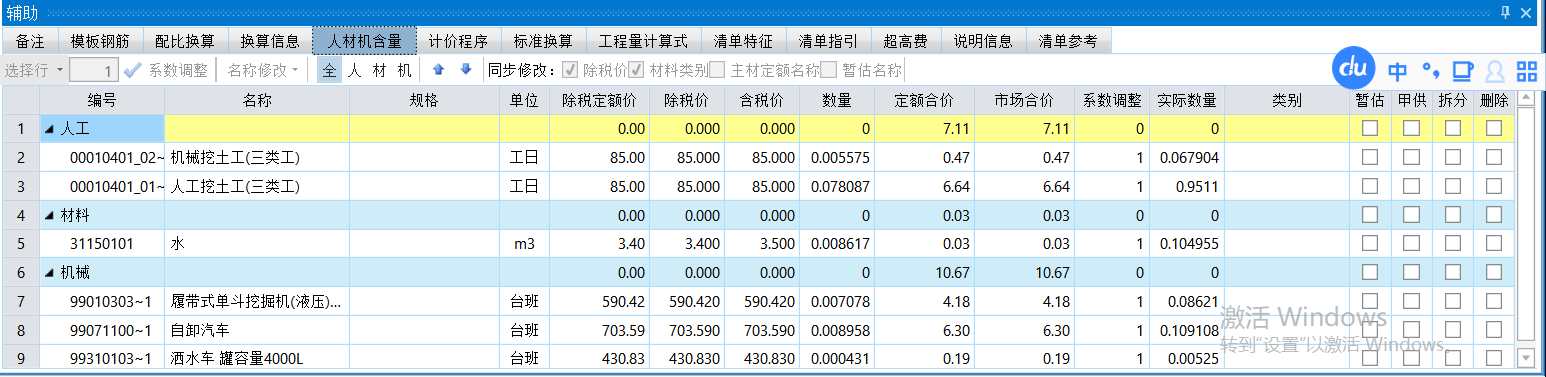Open the 工程量计算式 tab
Screen dimensions: 1546x377
(x=643, y=41)
